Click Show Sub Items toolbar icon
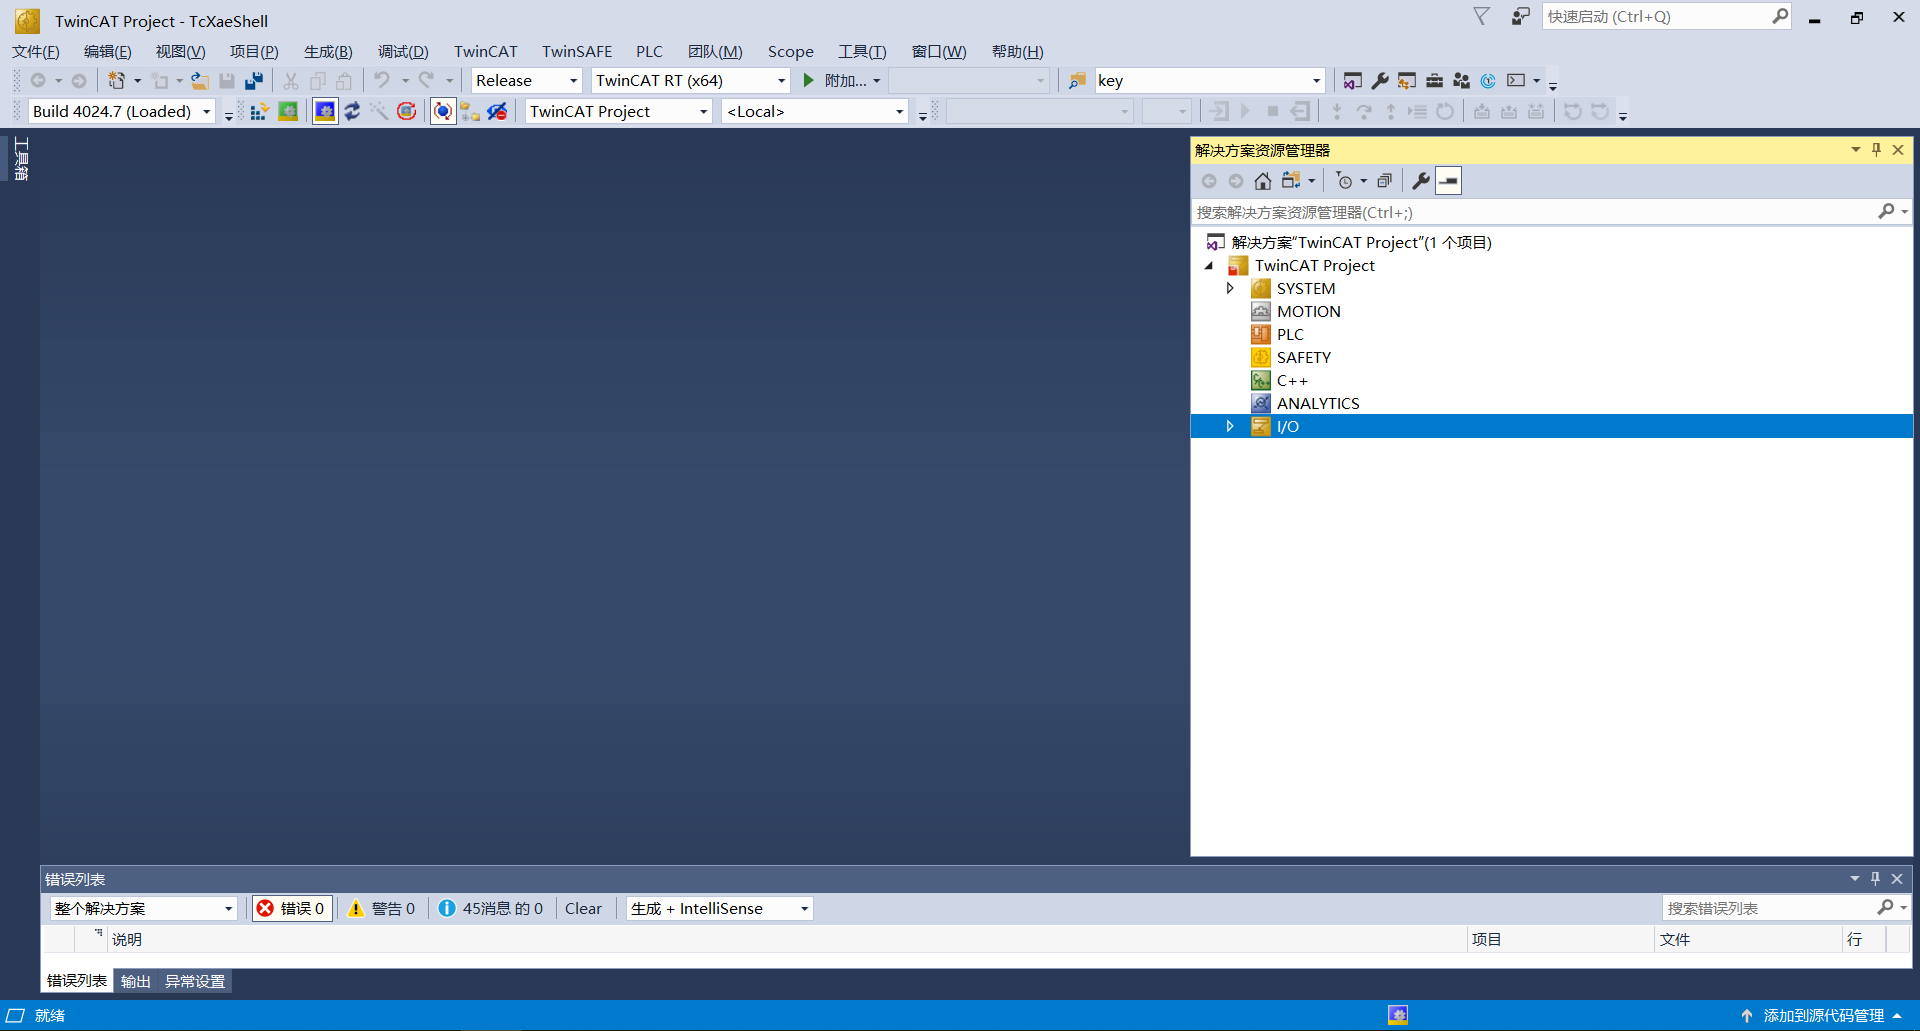 (x=470, y=112)
